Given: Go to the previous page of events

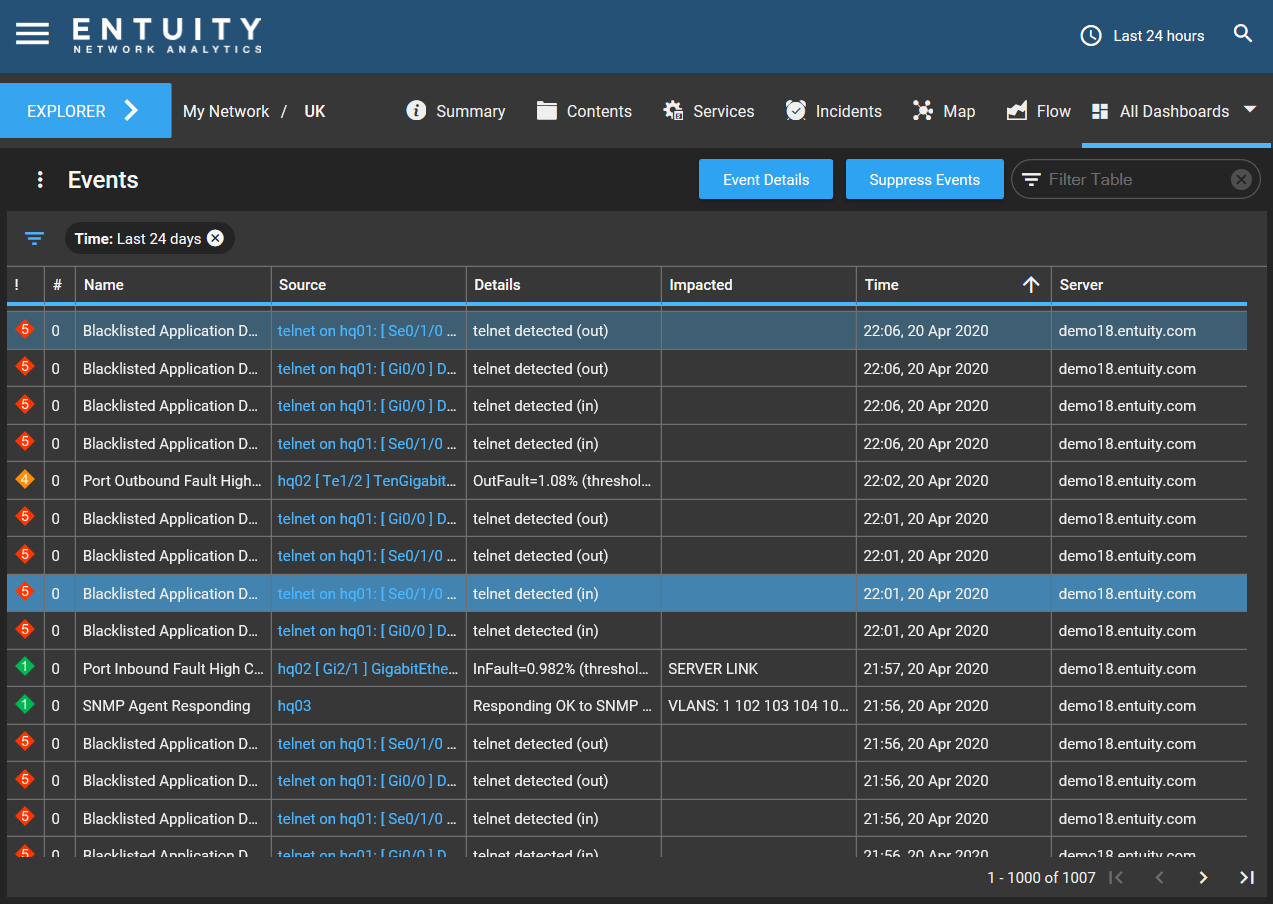Looking at the screenshot, I should click(x=1160, y=877).
